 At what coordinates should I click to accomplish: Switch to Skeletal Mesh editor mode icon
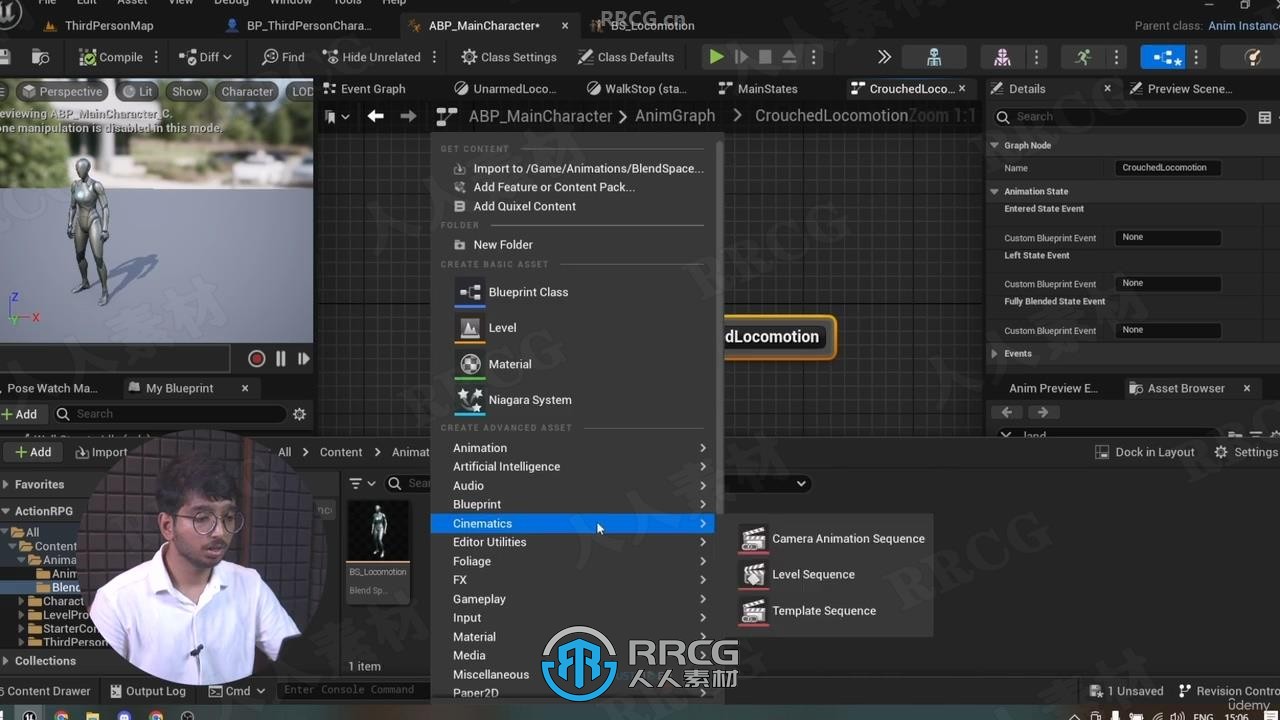(1002, 57)
